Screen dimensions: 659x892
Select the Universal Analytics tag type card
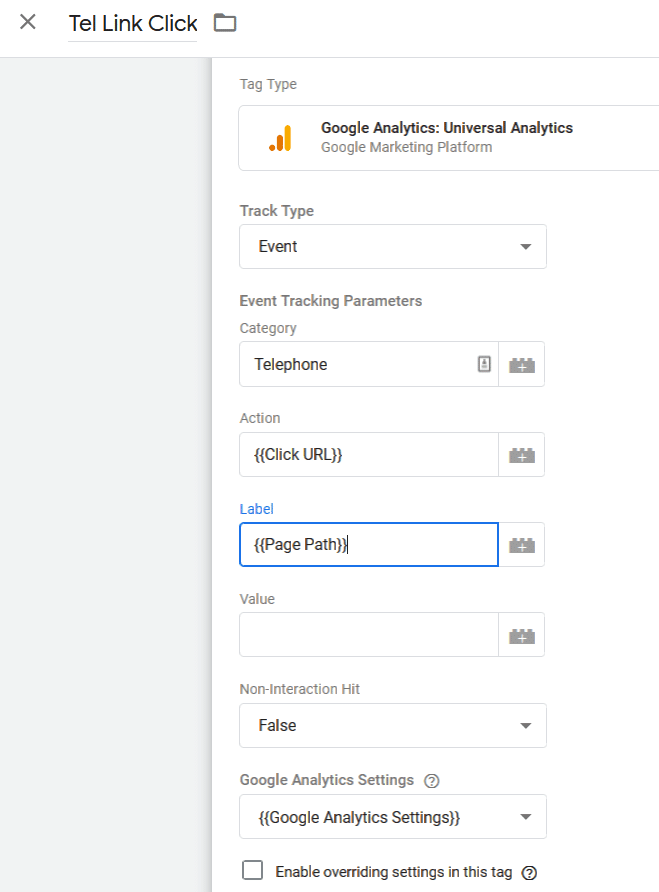(448, 138)
